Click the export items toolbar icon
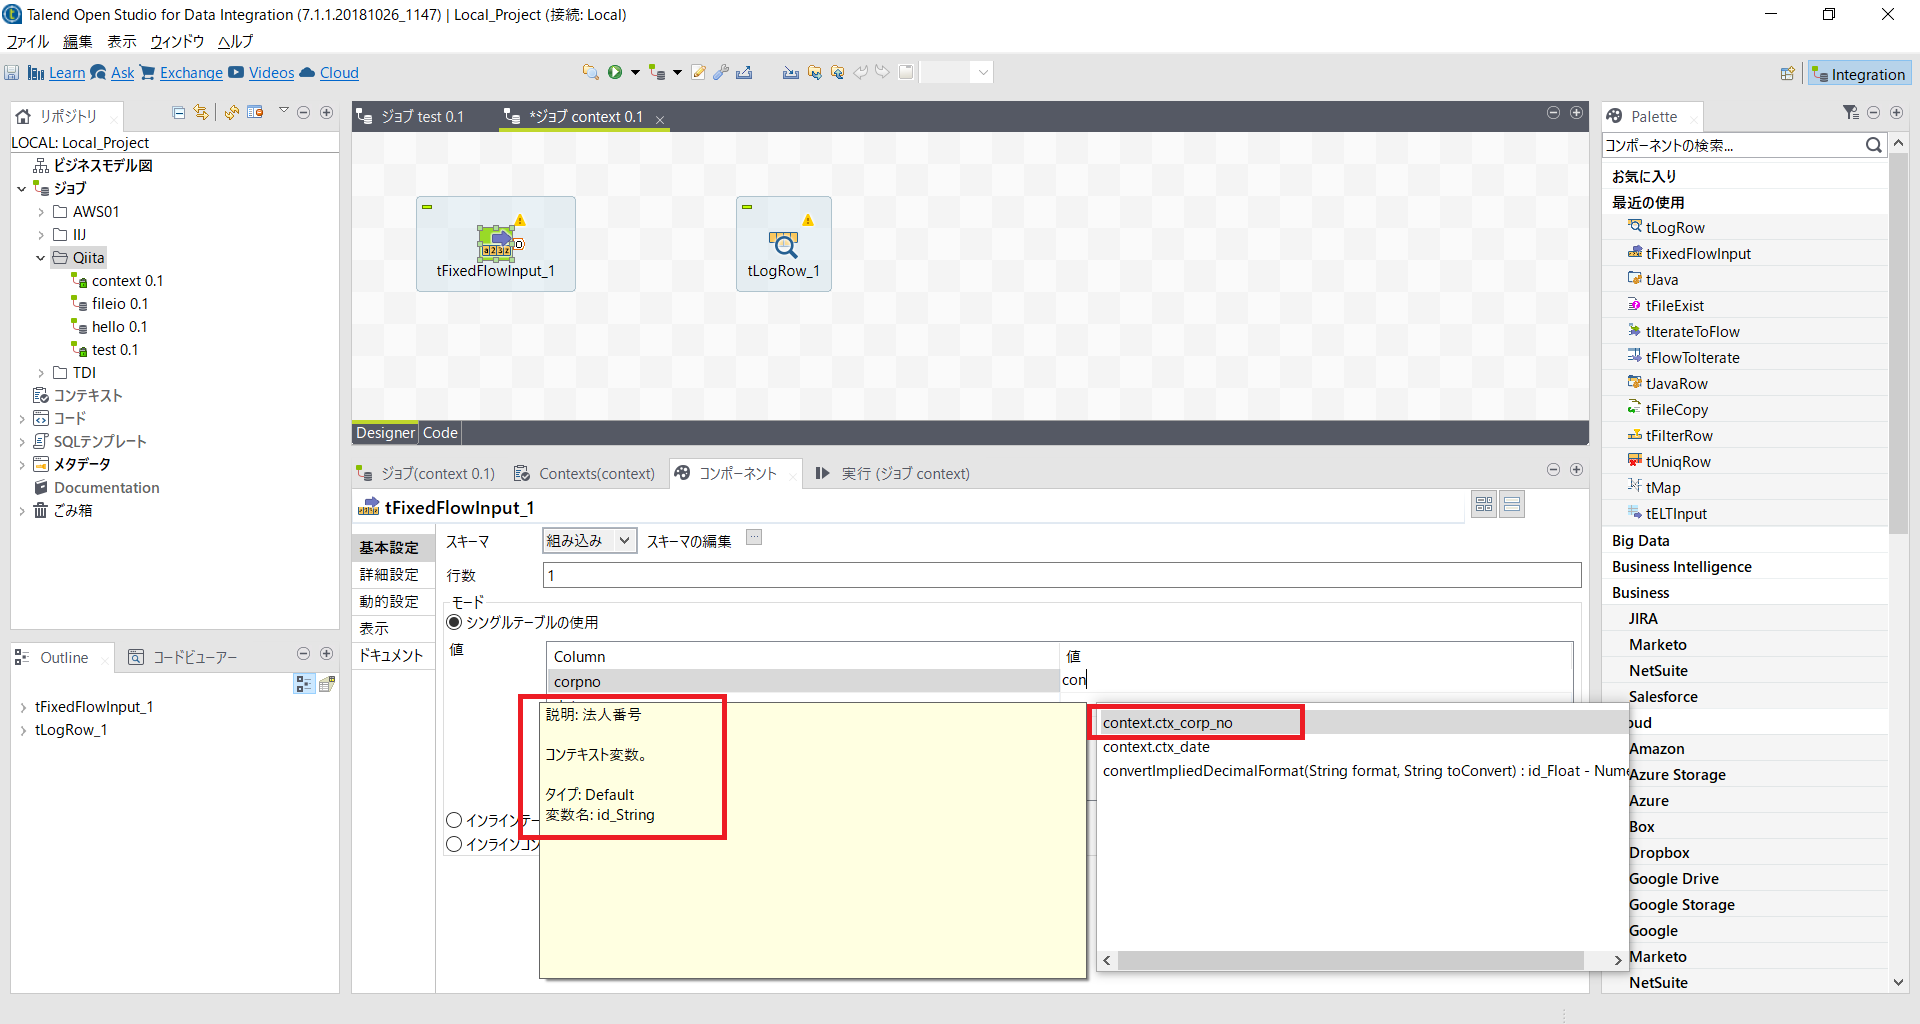Screen dimensions: 1920x1024 [x=745, y=71]
